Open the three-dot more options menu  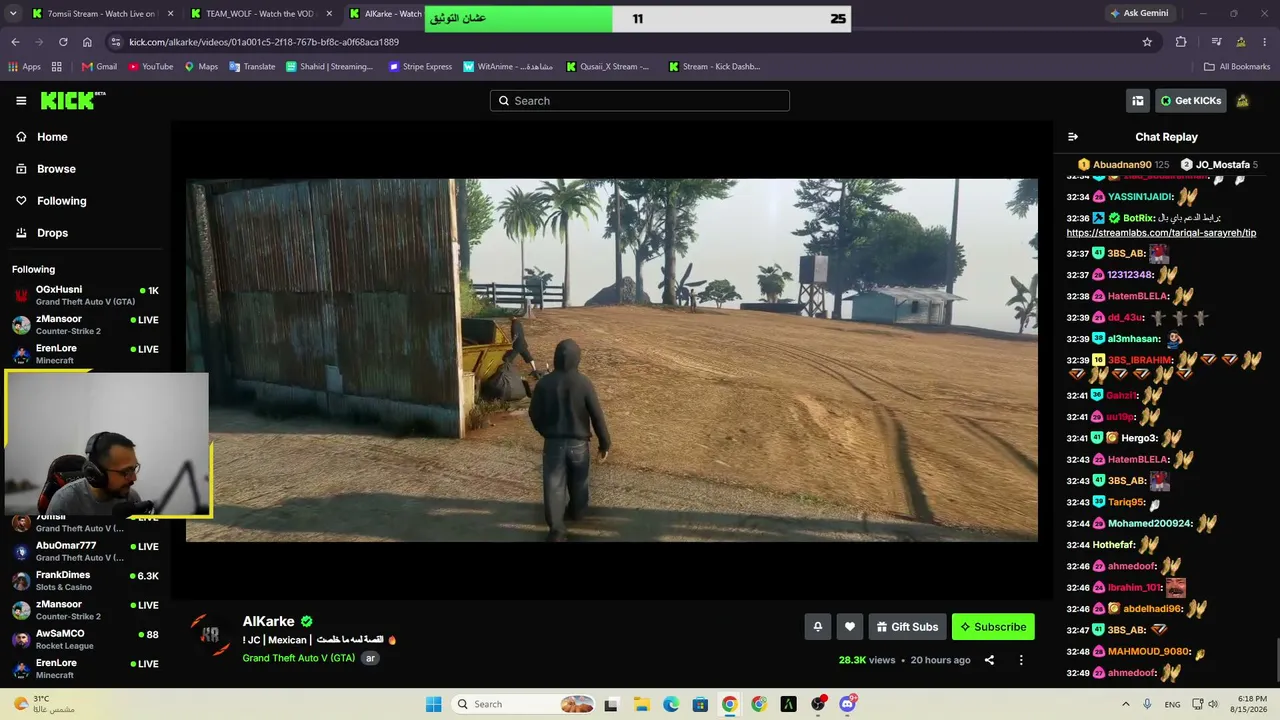coord(1021,660)
